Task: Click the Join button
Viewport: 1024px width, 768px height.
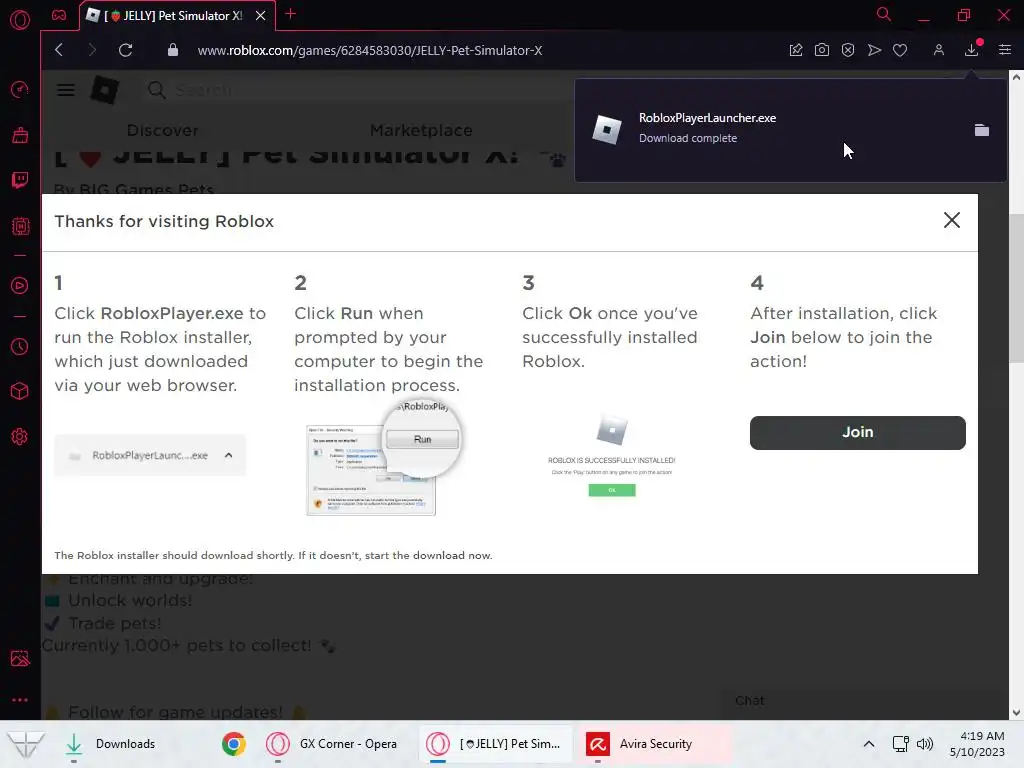Action: (857, 432)
